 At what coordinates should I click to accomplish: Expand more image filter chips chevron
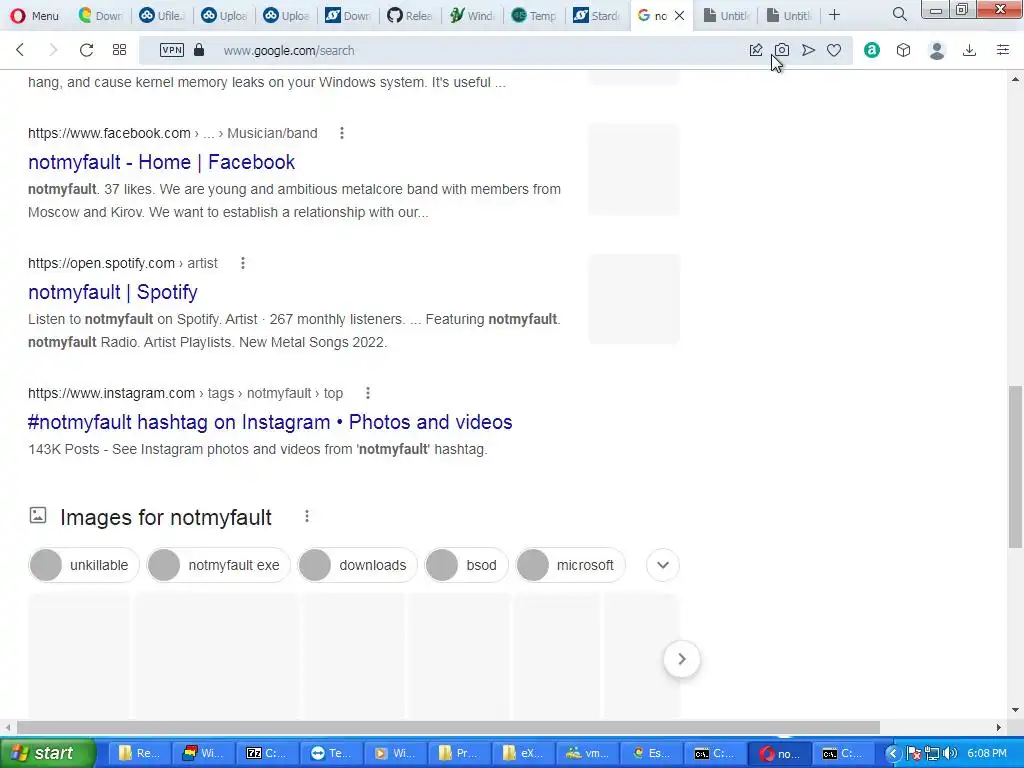(663, 565)
